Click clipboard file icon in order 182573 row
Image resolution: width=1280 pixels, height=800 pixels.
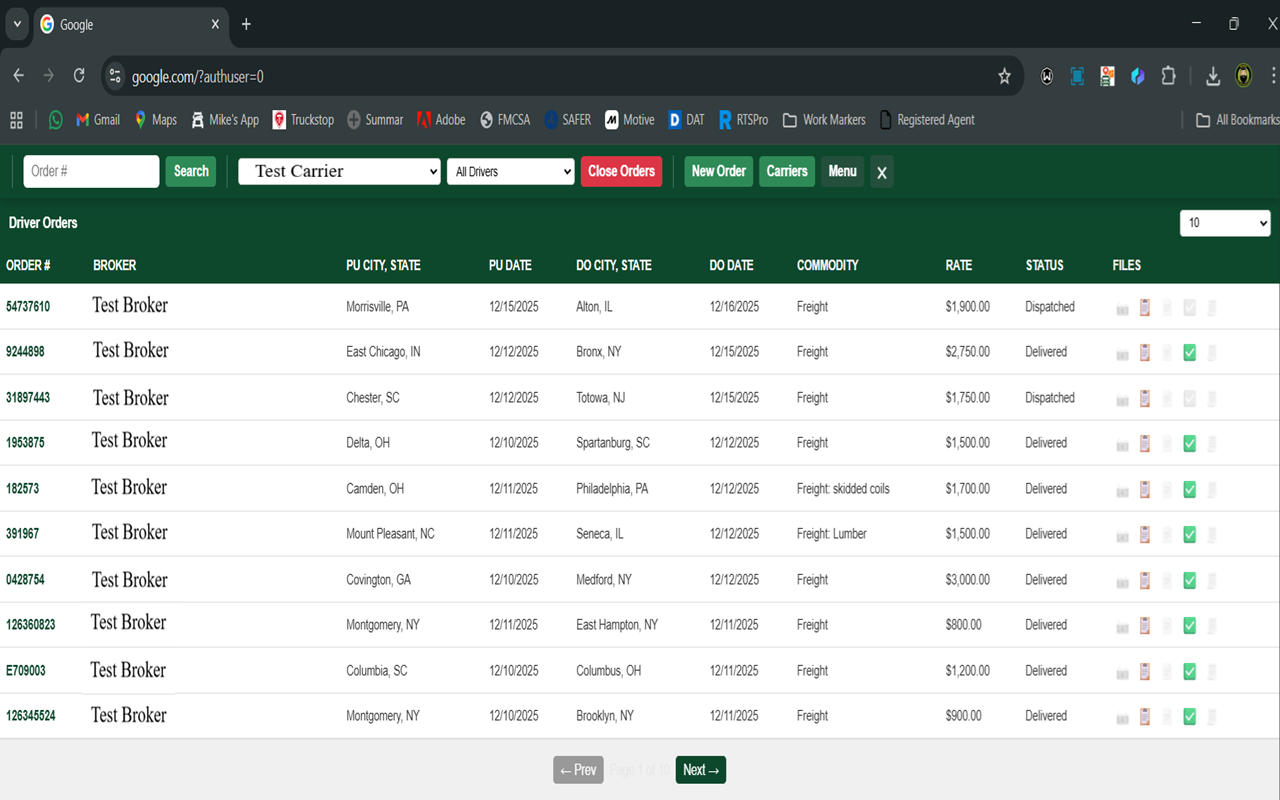(x=1145, y=489)
